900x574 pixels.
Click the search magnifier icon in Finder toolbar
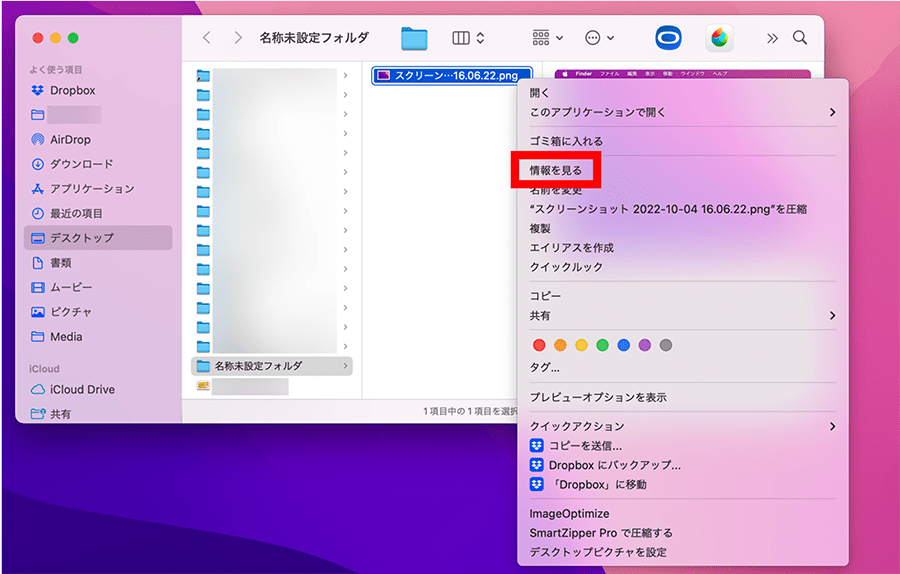point(800,38)
